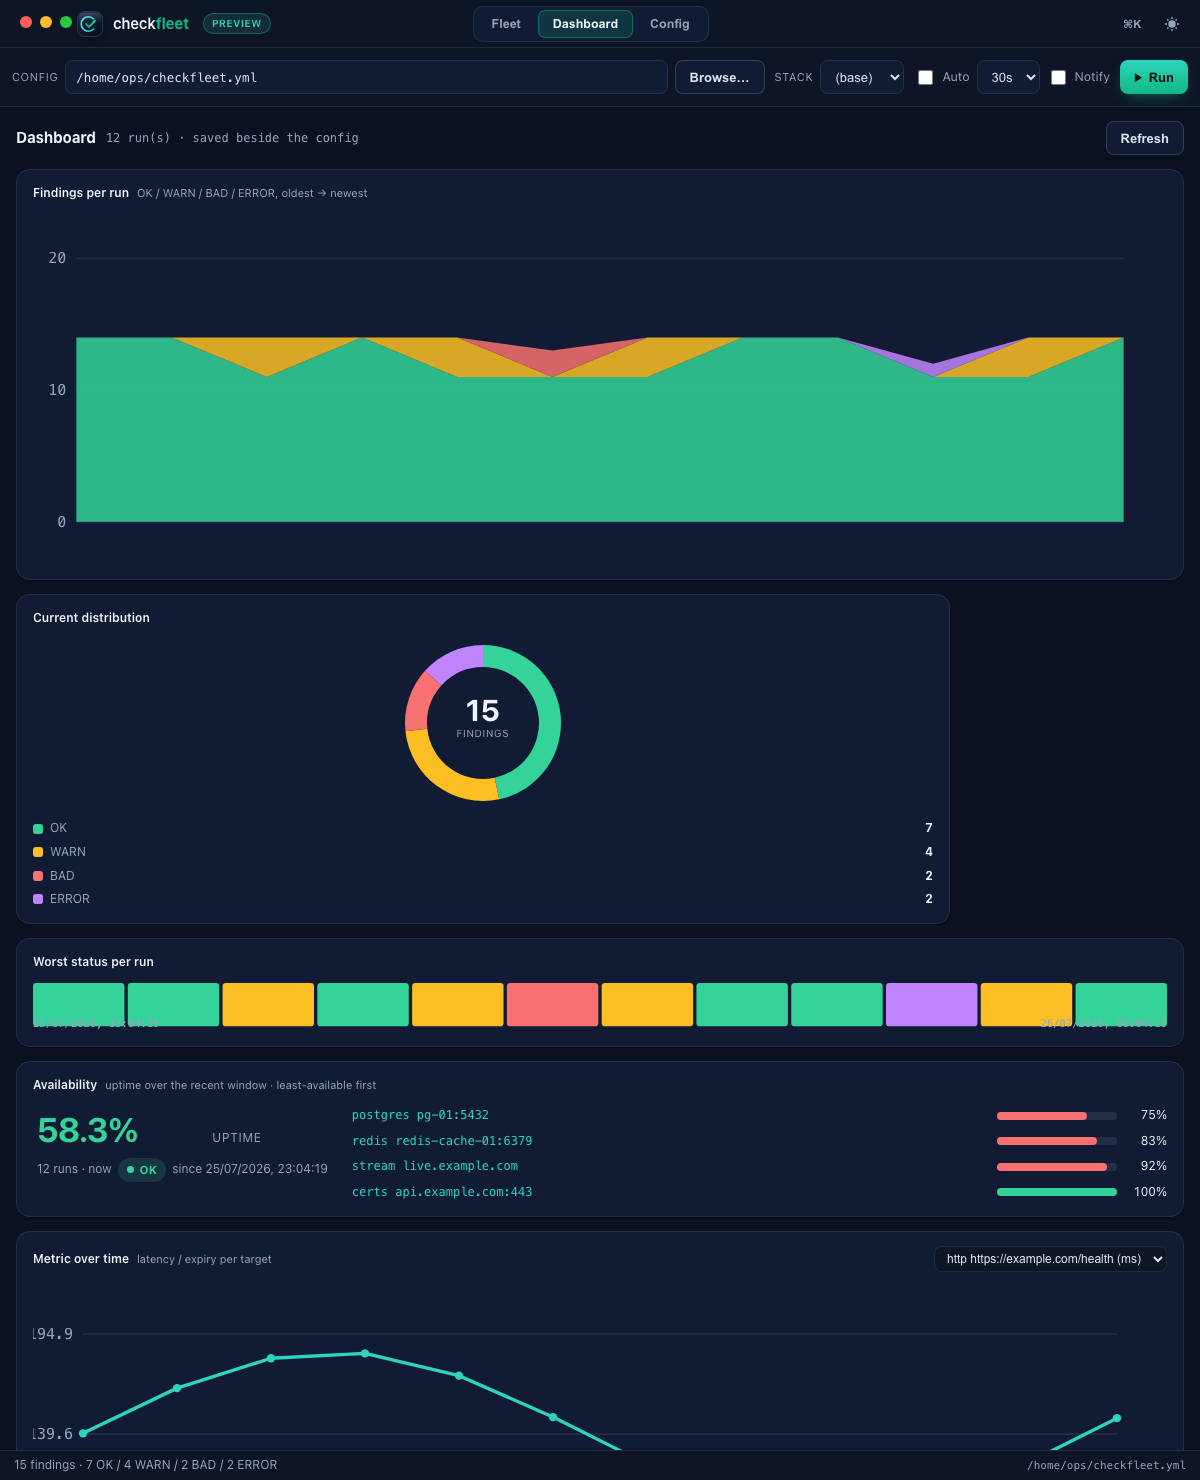
Task: Open the http https://example.com/health metric dropdown
Action: (1050, 1259)
